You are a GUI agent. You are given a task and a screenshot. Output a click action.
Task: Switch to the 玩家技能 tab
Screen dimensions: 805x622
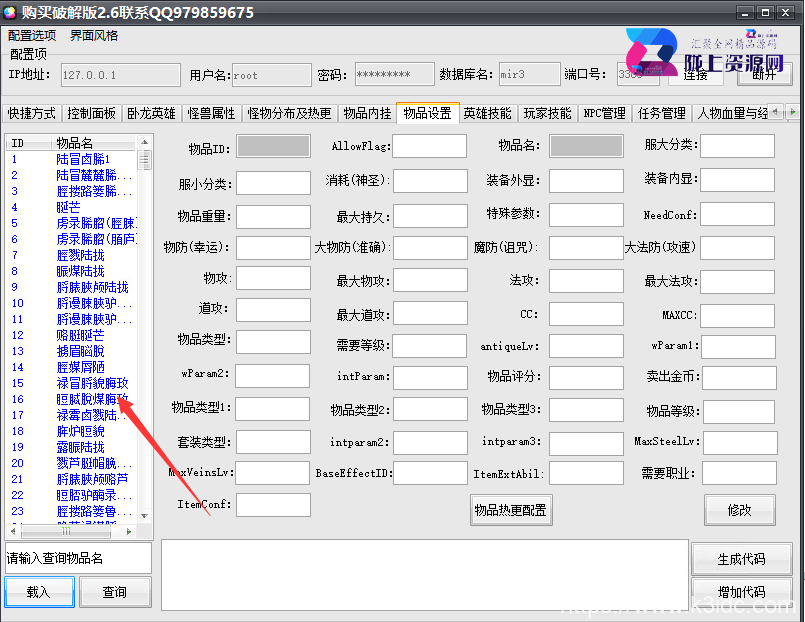(547, 113)
